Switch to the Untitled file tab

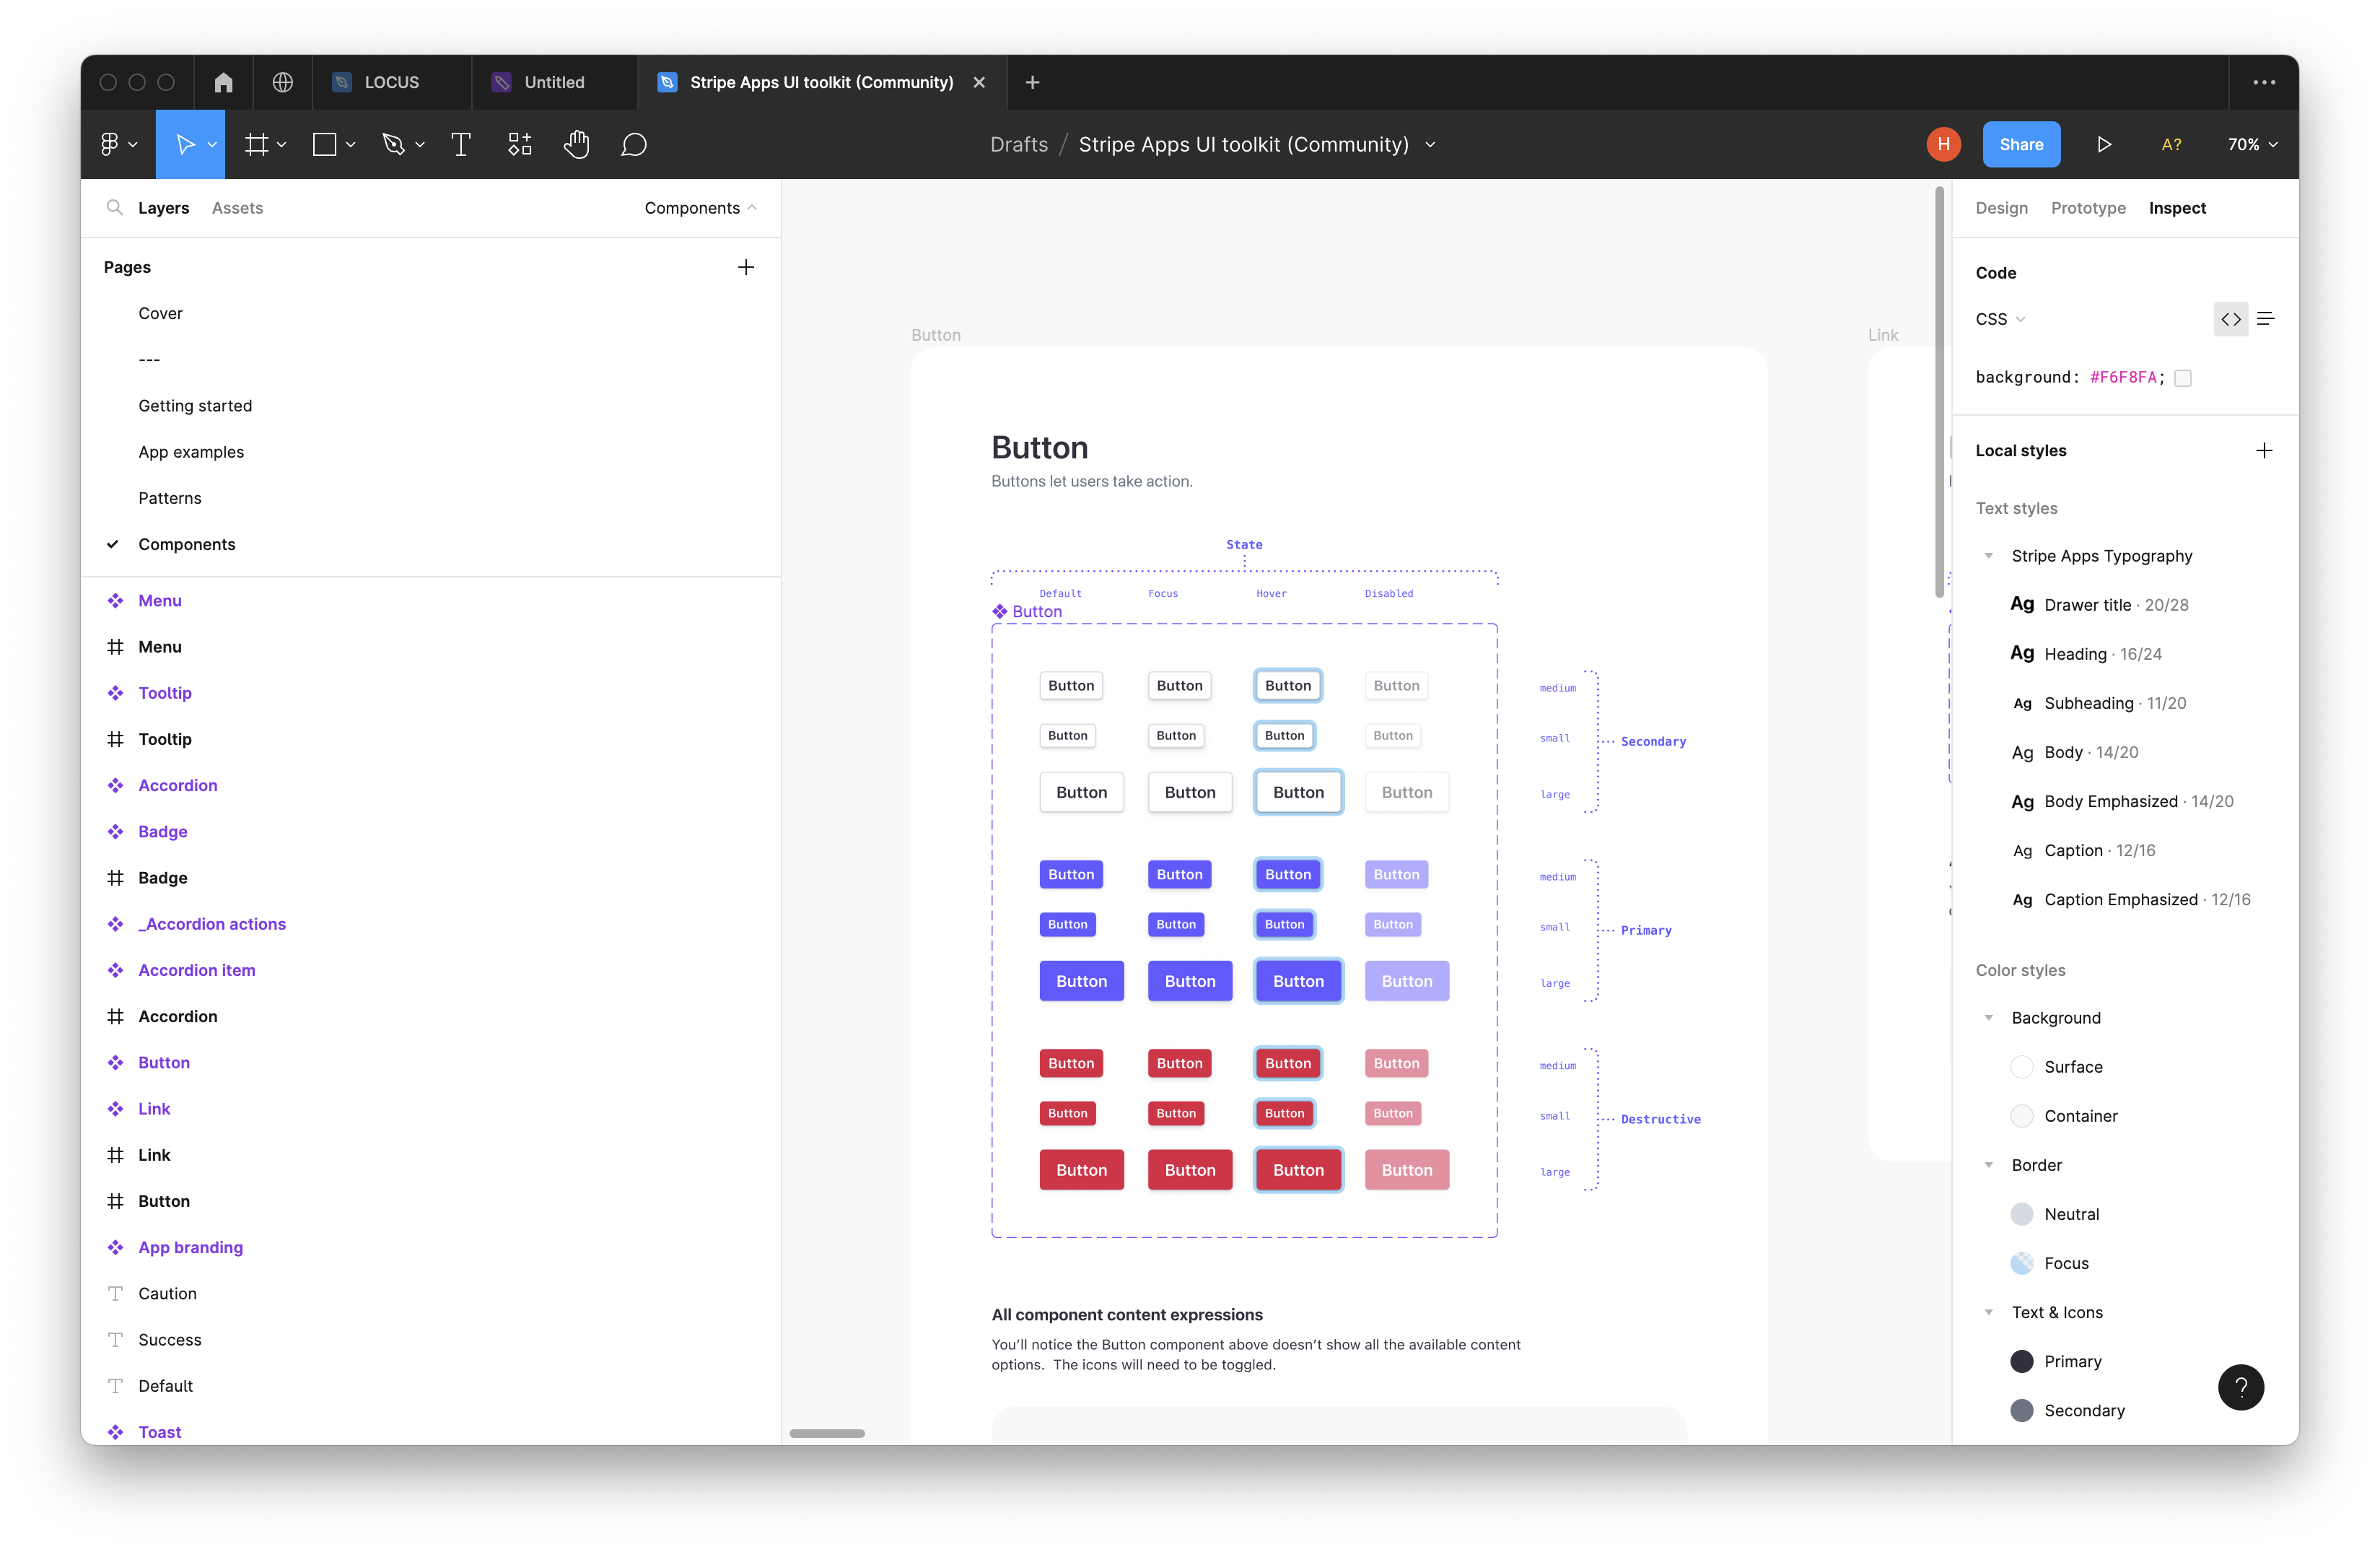click(554, 82)
